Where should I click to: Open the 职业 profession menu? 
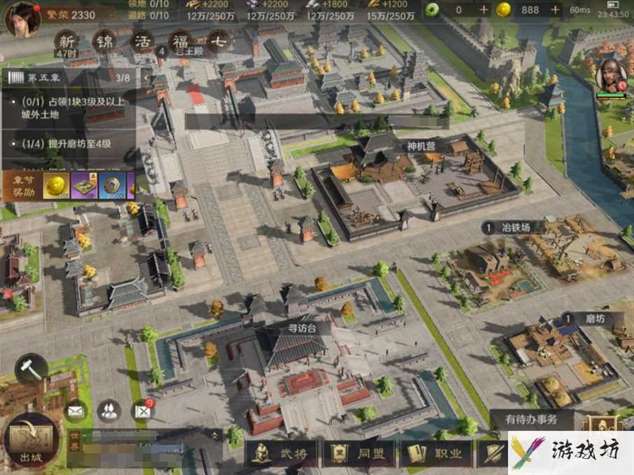point(437,453)
